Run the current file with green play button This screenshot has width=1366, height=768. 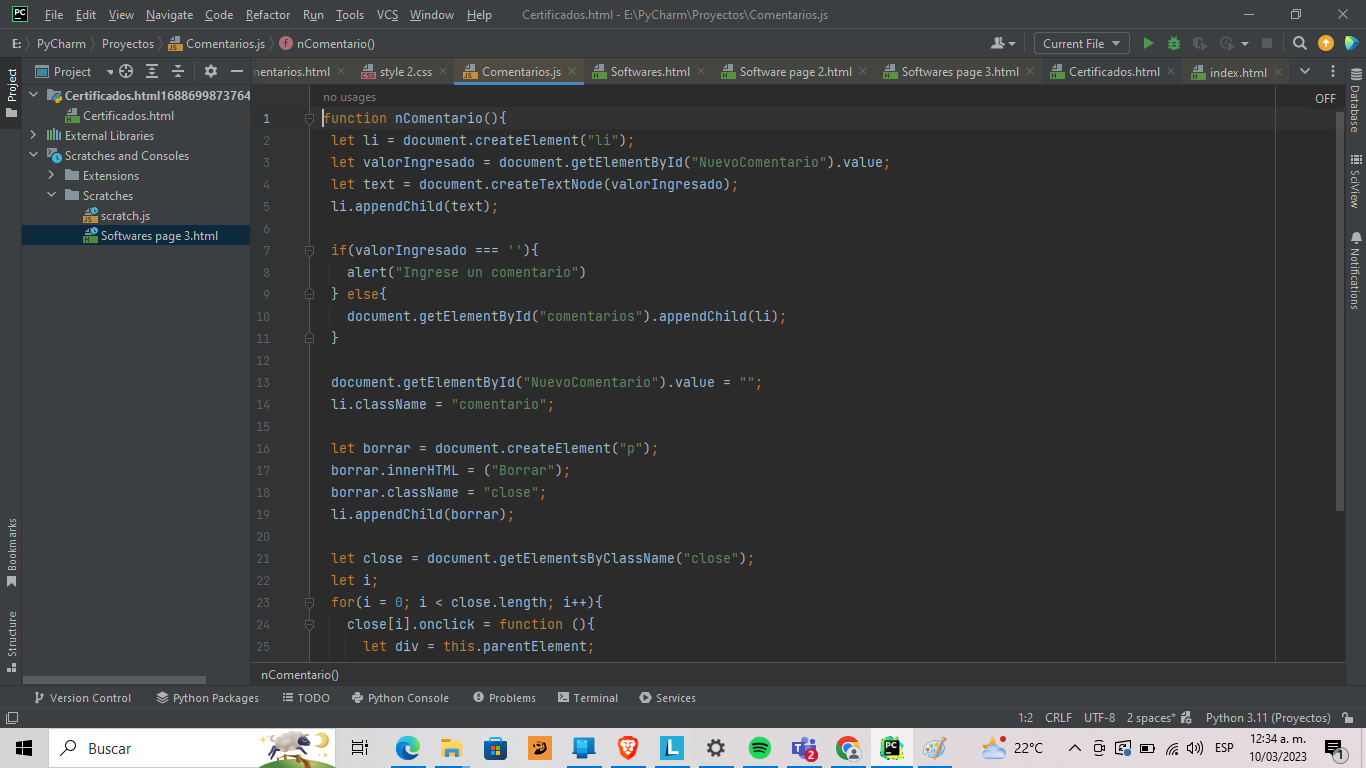tap(1148, 43)
